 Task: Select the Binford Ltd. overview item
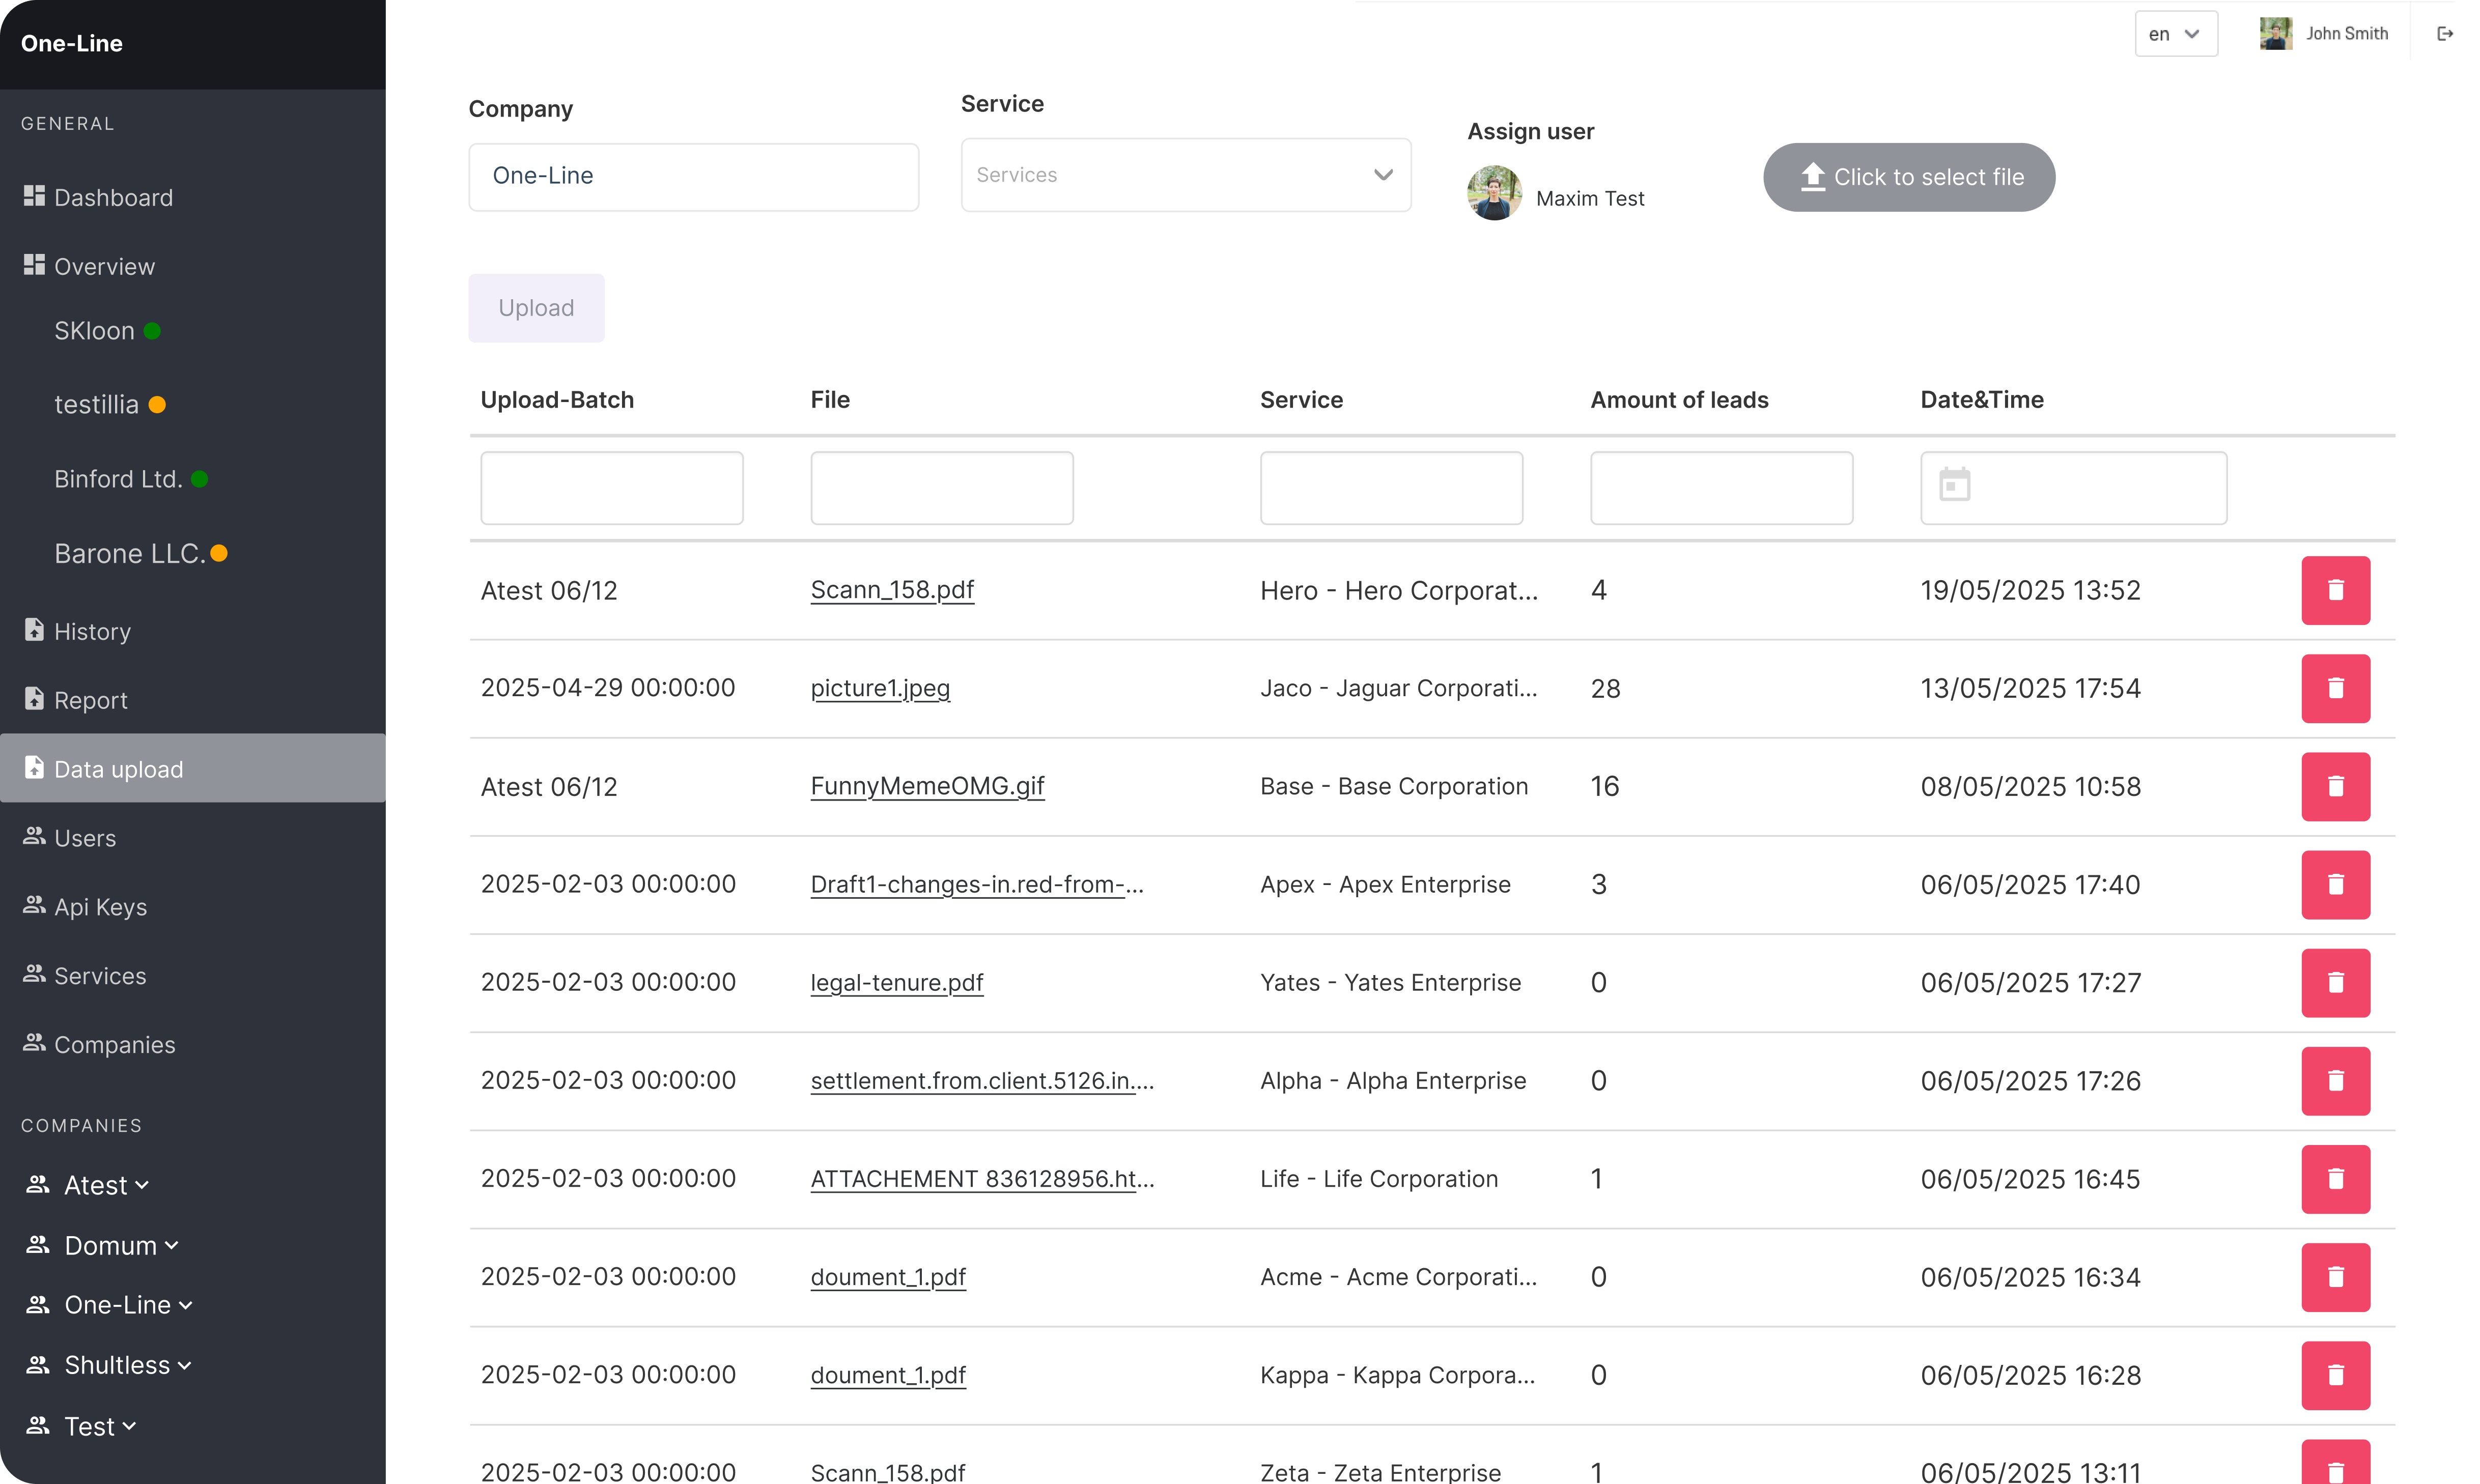(118, 479)
